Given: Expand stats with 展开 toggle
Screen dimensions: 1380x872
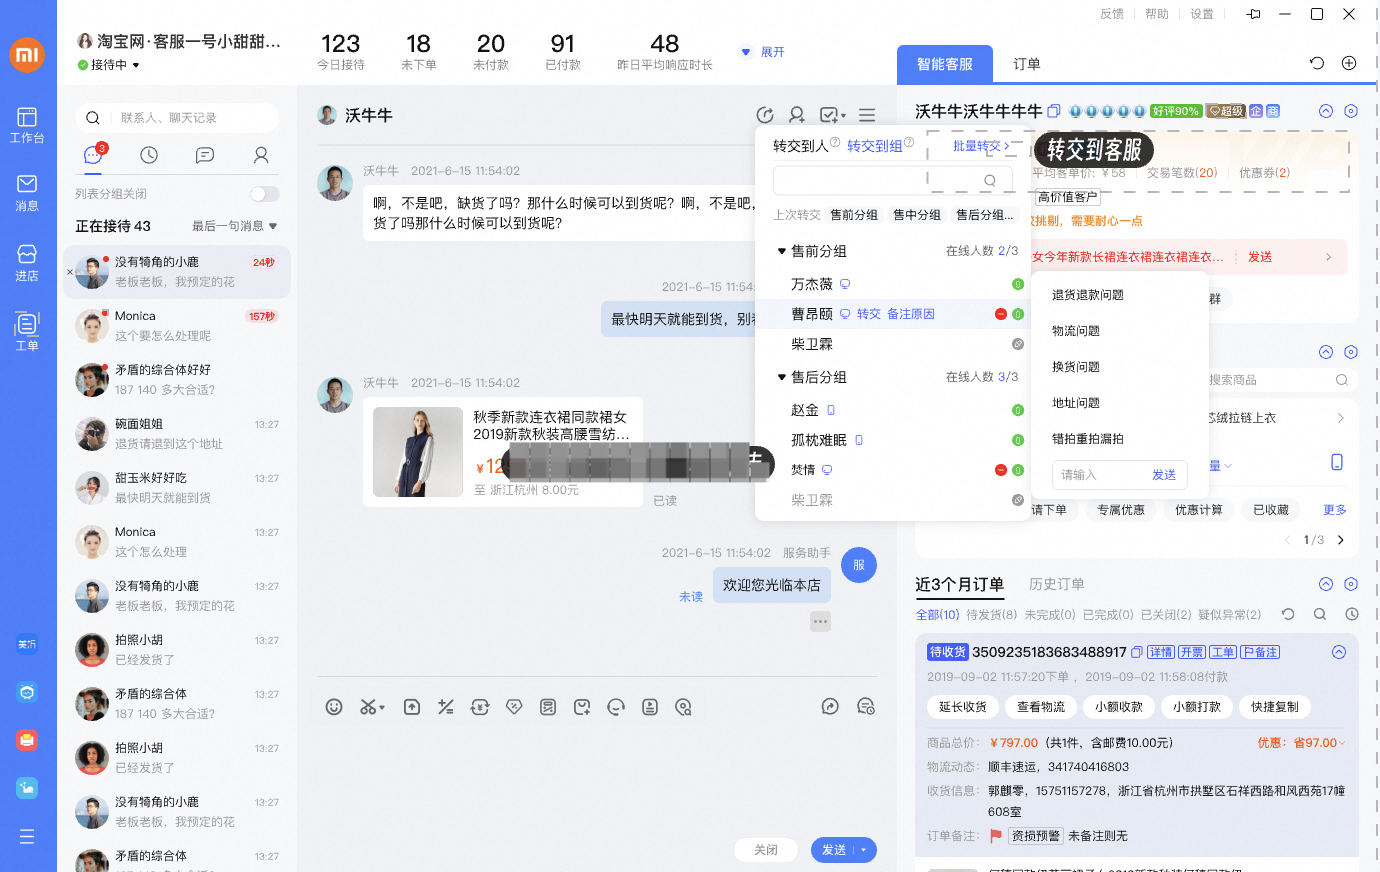Looking at the screenshot, I should point(762,52).
